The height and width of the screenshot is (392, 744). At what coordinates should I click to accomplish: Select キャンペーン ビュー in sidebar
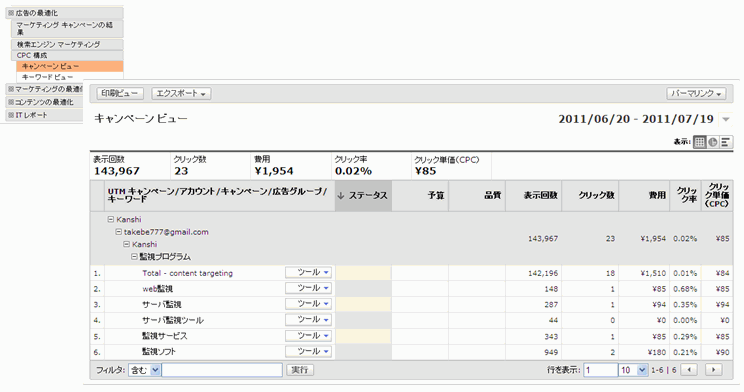[x=70, y=66]
